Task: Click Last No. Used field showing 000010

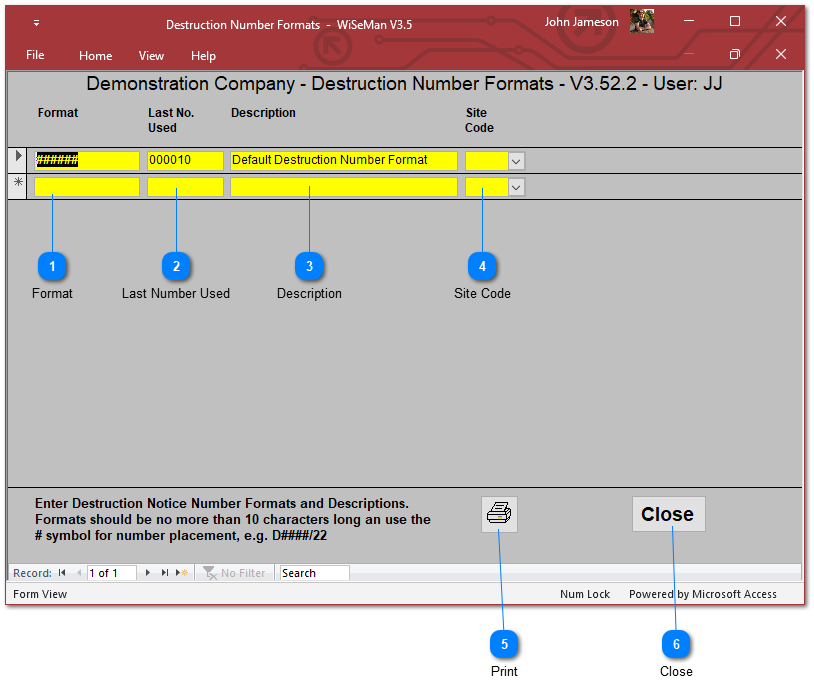Action: (185, 160)
